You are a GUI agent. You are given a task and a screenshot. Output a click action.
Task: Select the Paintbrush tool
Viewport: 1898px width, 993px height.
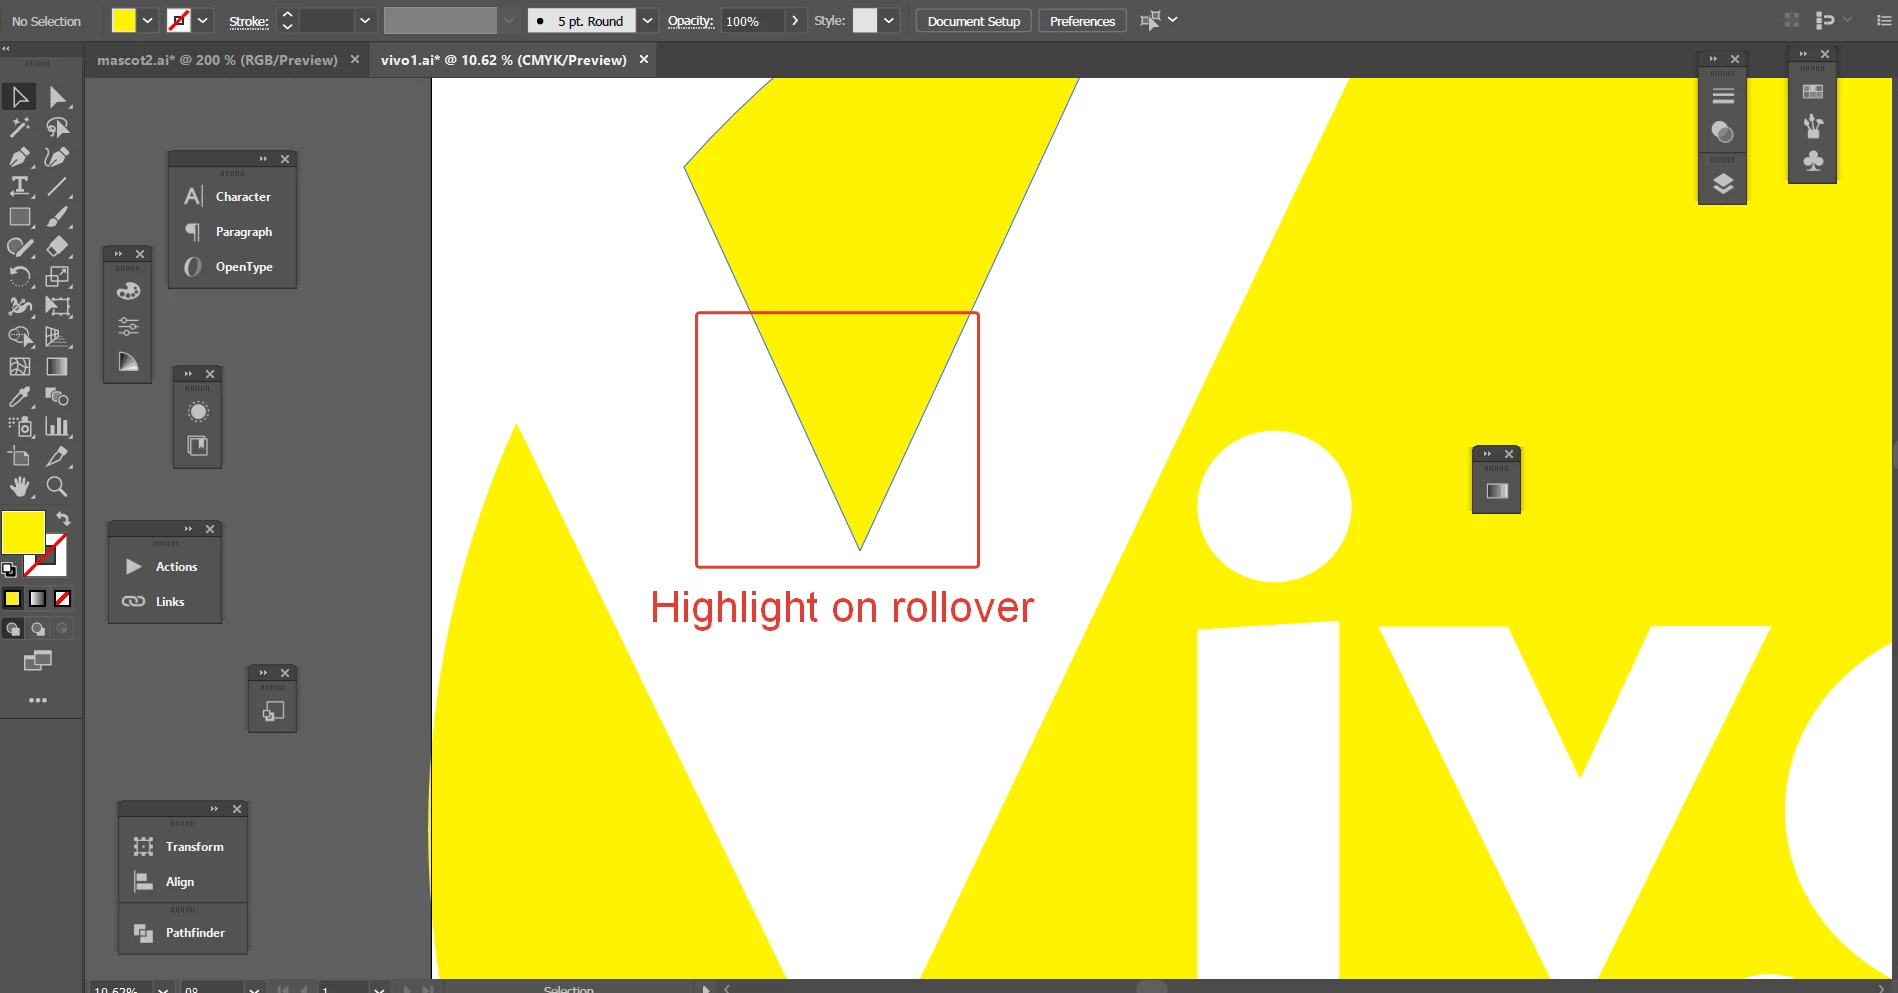point(57,217)
